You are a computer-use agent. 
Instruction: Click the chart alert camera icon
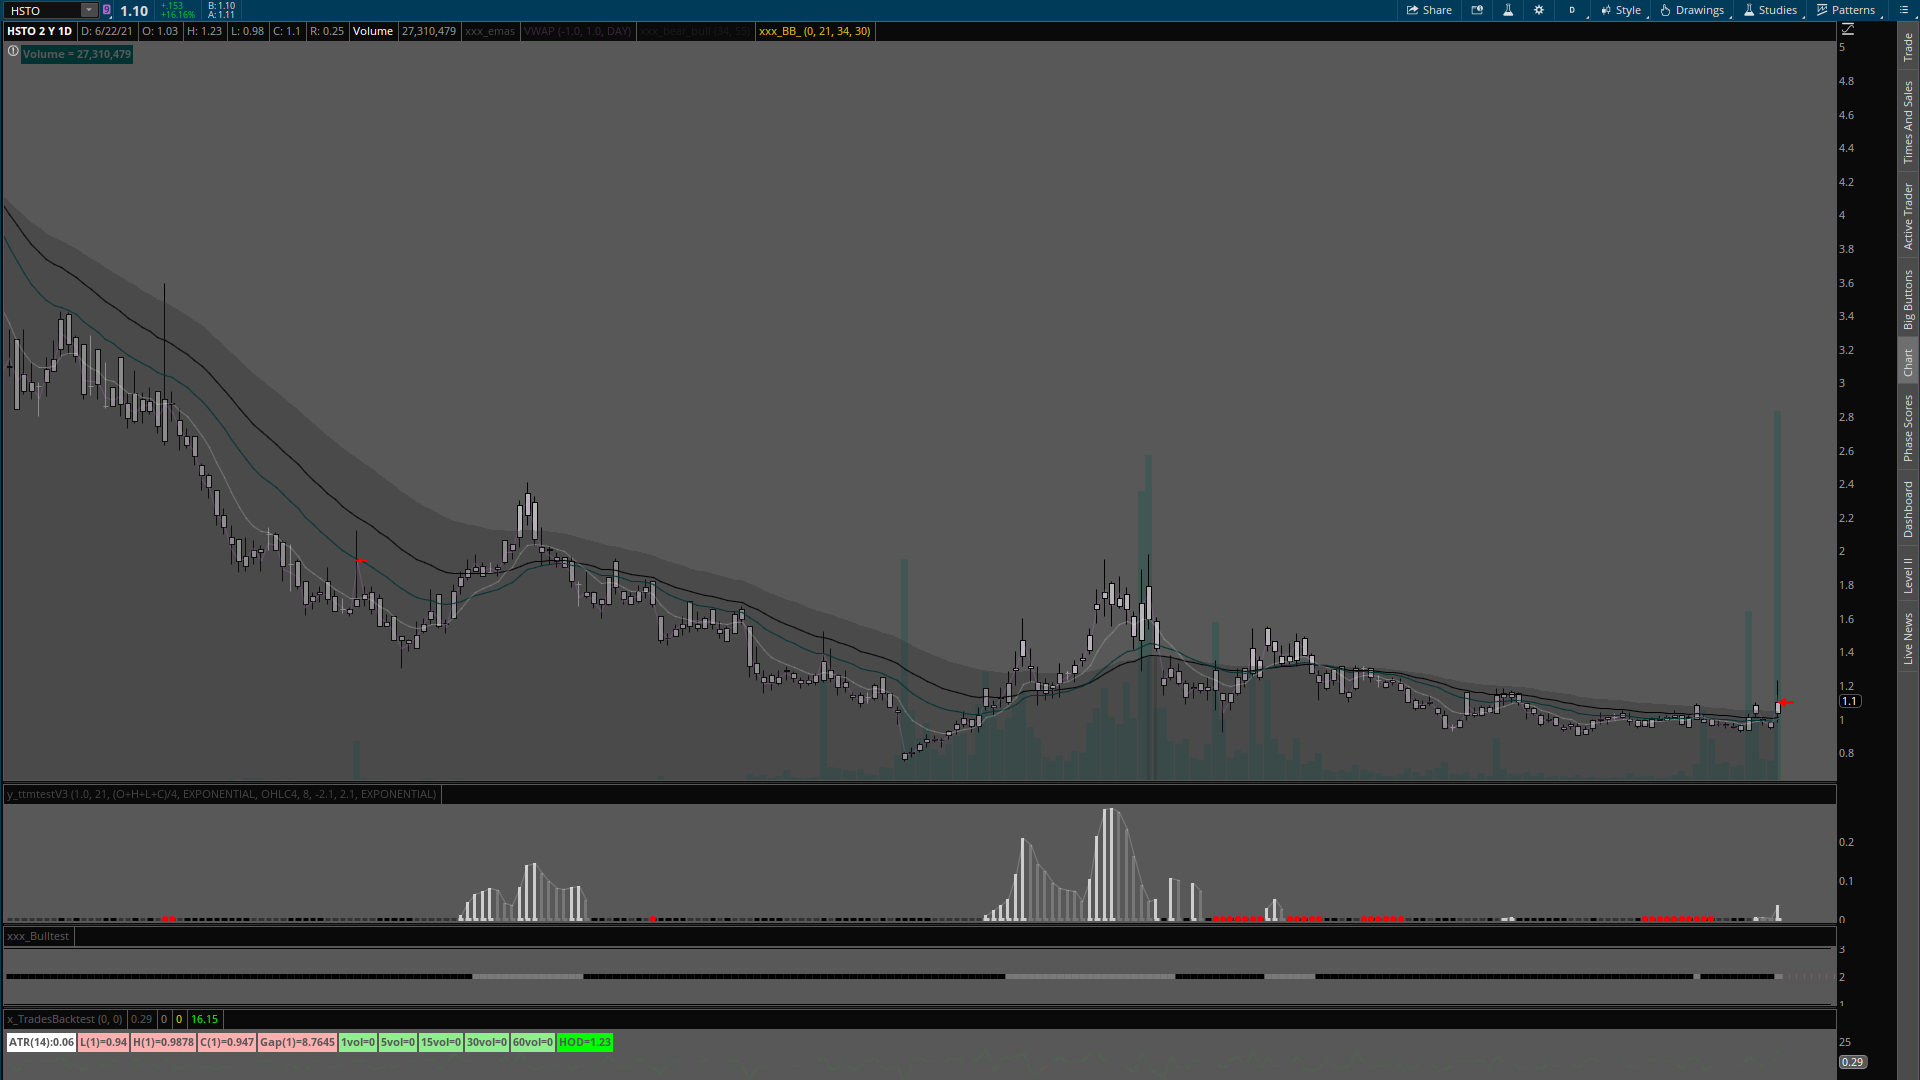1477,10
